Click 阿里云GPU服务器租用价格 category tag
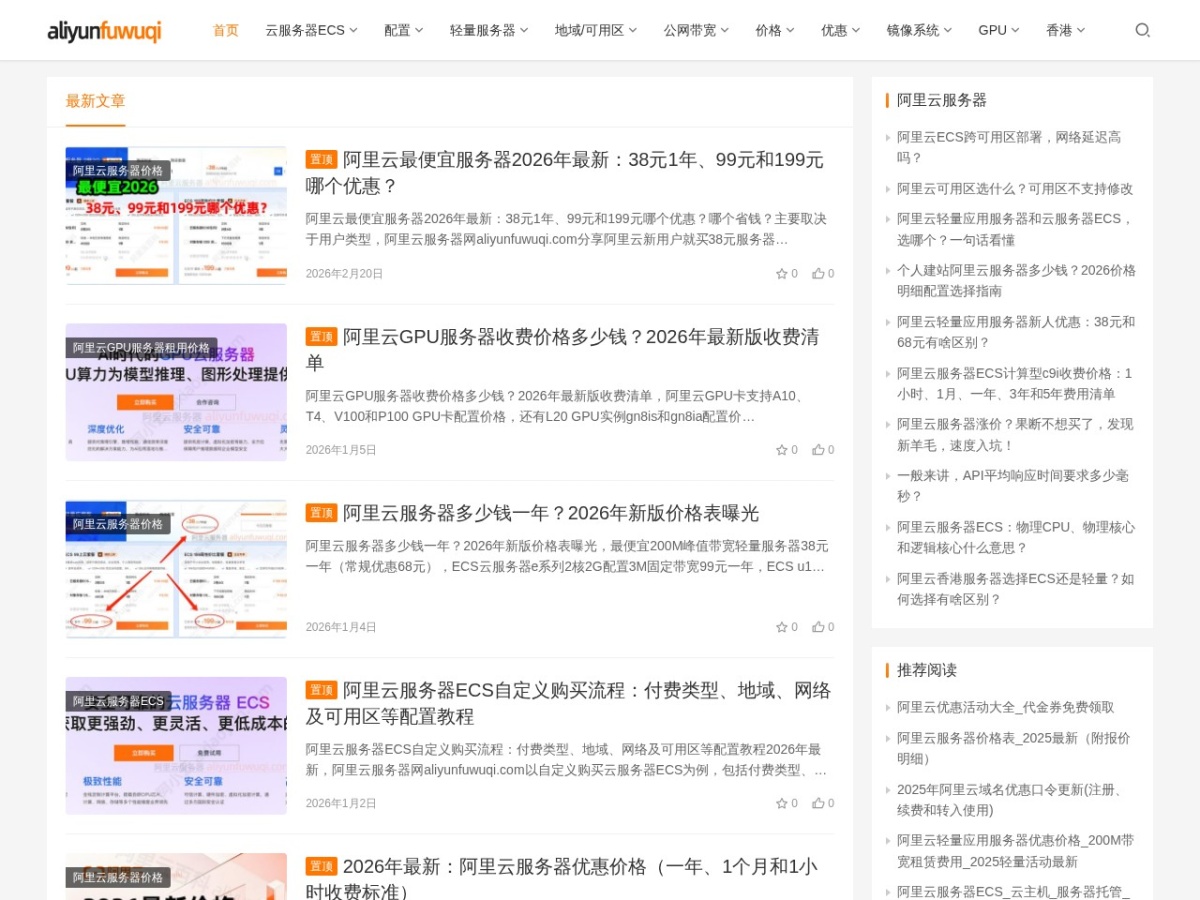The width and height of the screenshot is (1200, 900). pyautogui.click(x=141, y=348)
